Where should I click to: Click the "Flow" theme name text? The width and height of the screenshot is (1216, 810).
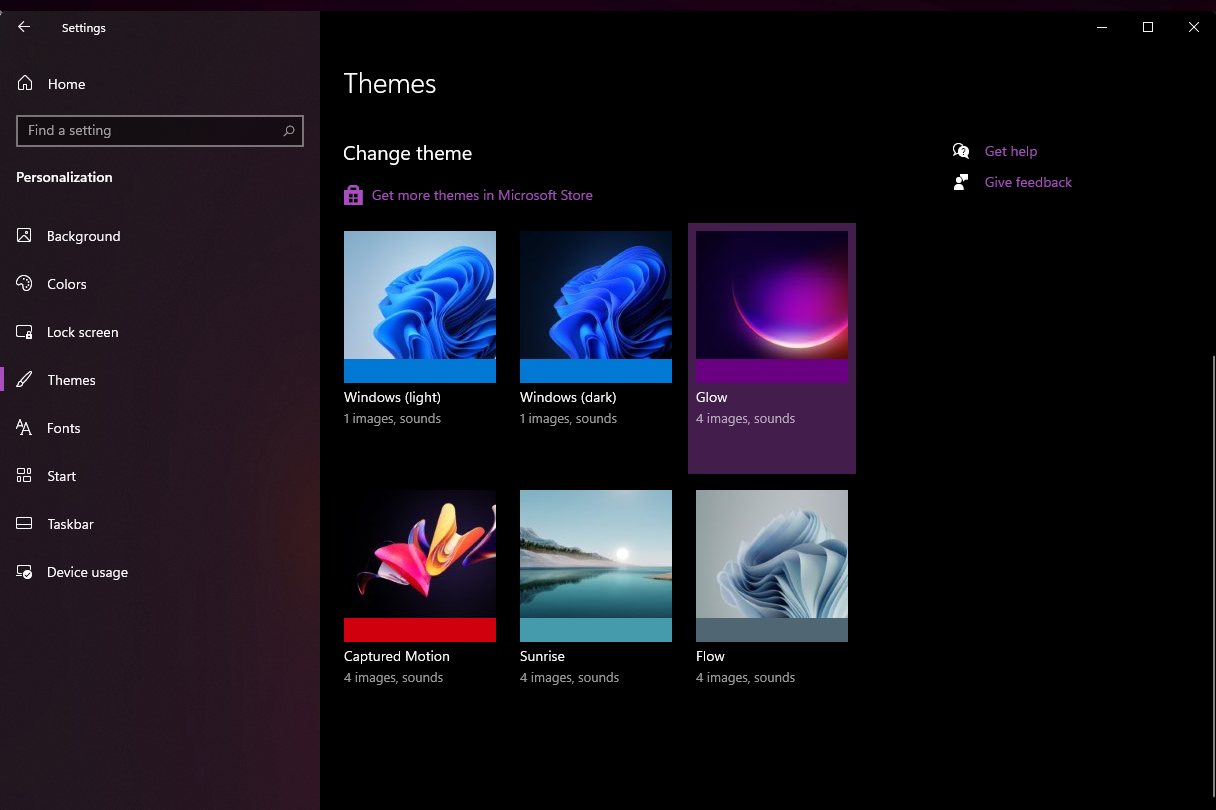[710, 656]
